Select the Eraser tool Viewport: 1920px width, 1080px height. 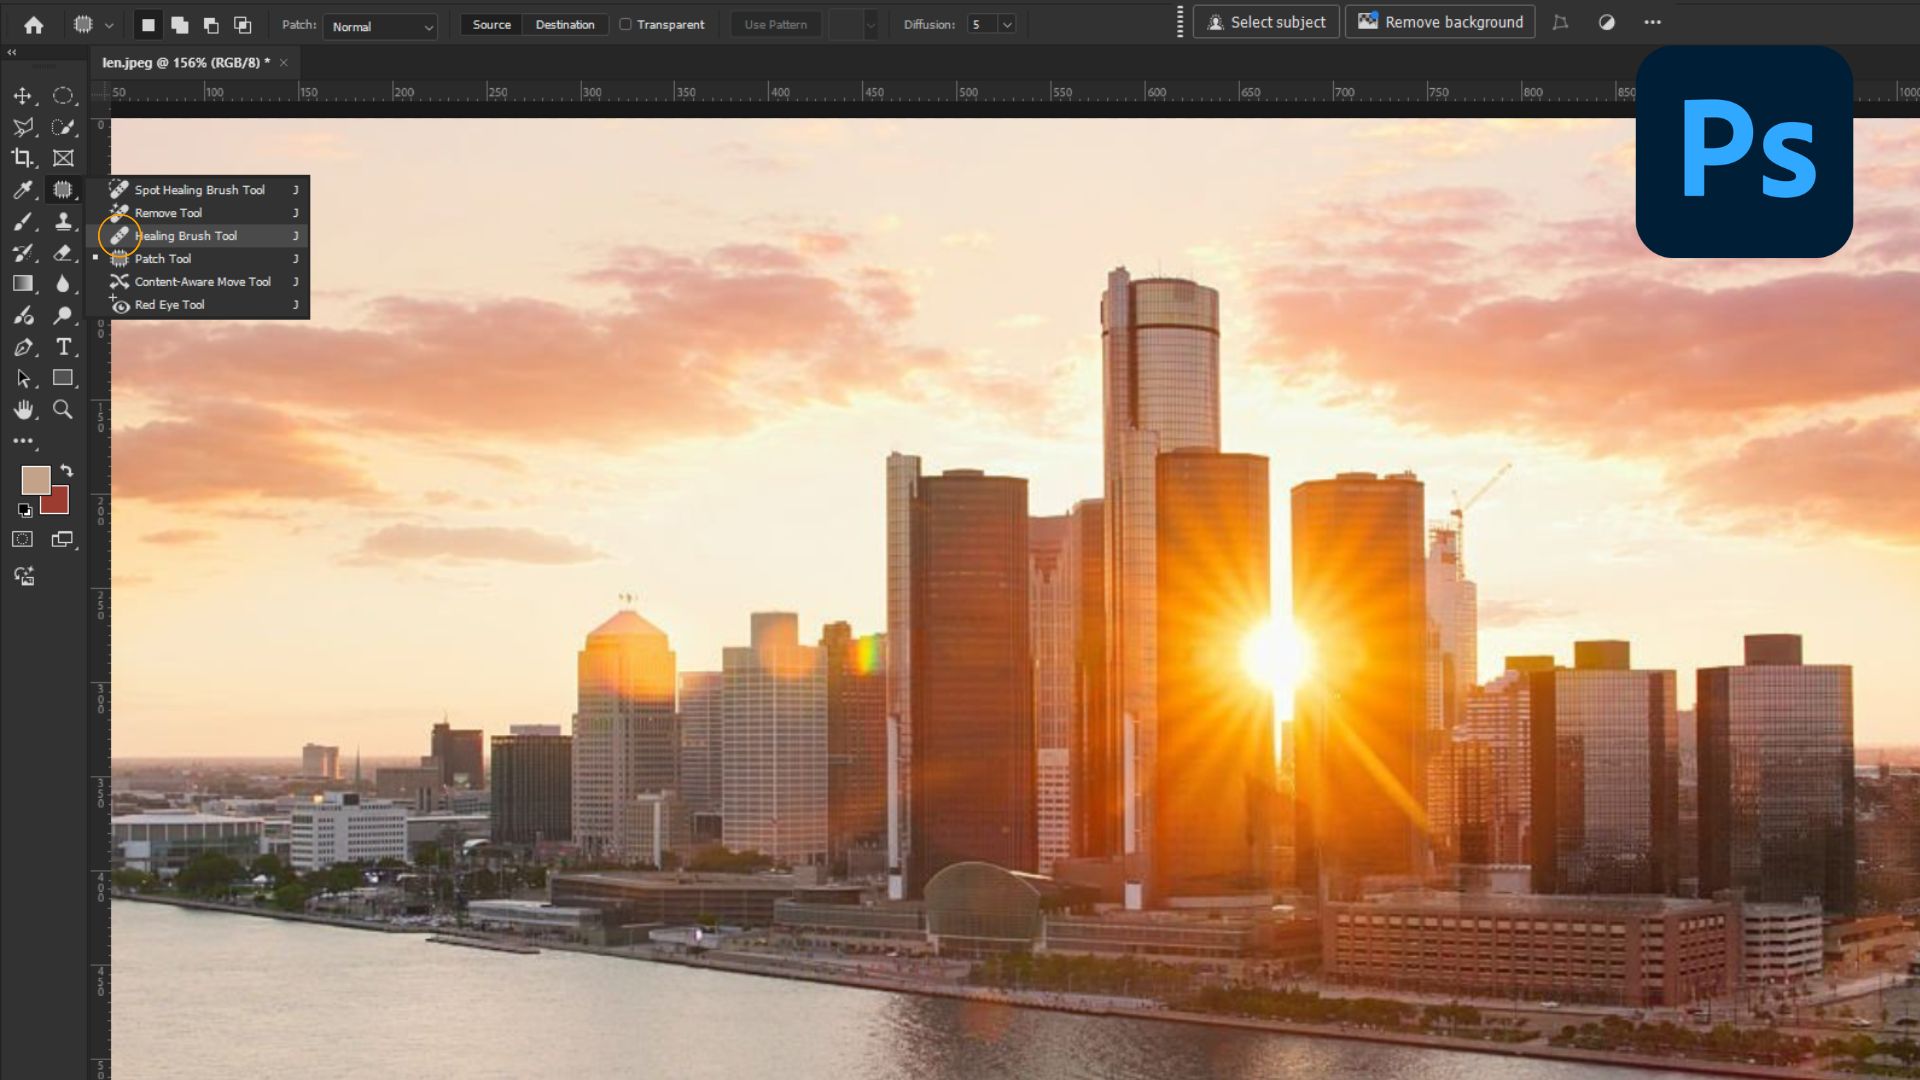[63, 253]
